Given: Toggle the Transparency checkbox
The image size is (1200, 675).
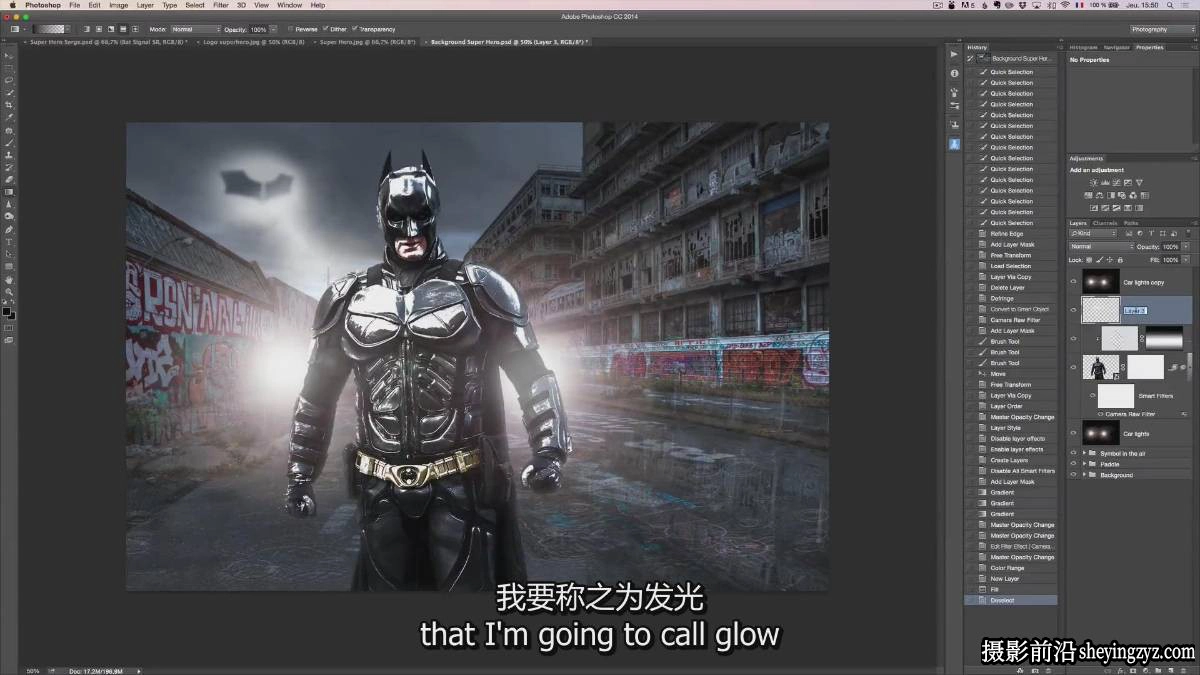Looking at the screenshot, I should 355,30.
